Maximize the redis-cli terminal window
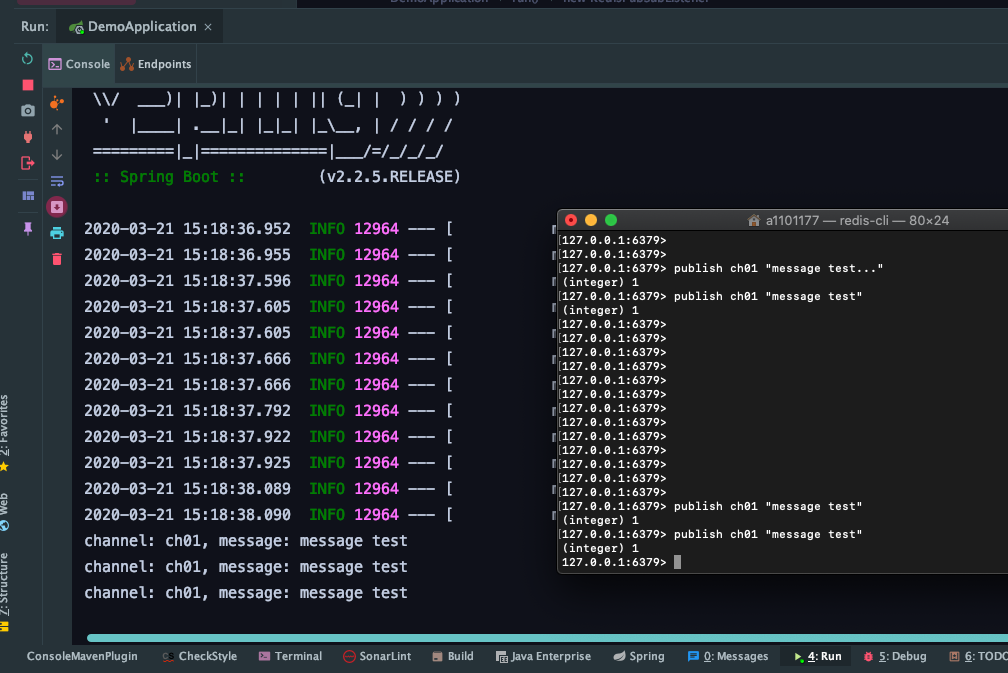Image resolution: width=1008 pixels, height=673 pixels. coord(611,220)
